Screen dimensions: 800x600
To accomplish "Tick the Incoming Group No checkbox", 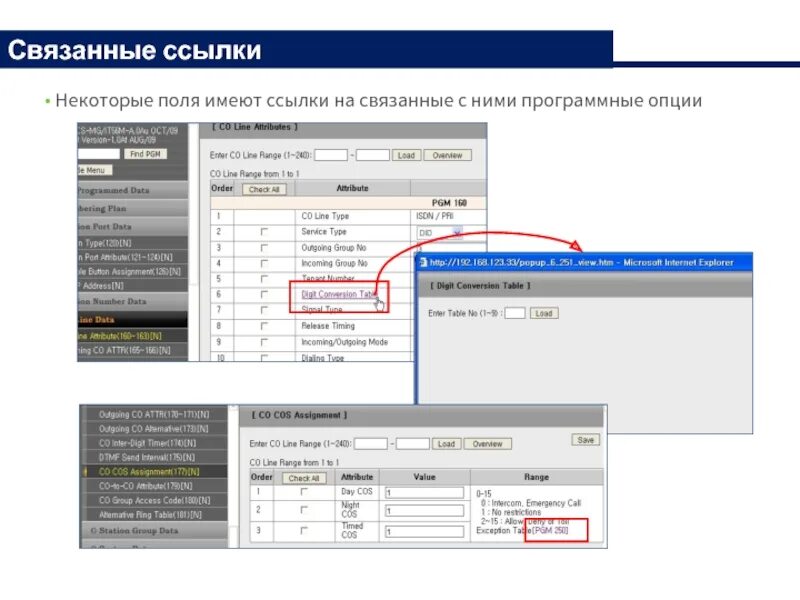I will coord(264,263).
